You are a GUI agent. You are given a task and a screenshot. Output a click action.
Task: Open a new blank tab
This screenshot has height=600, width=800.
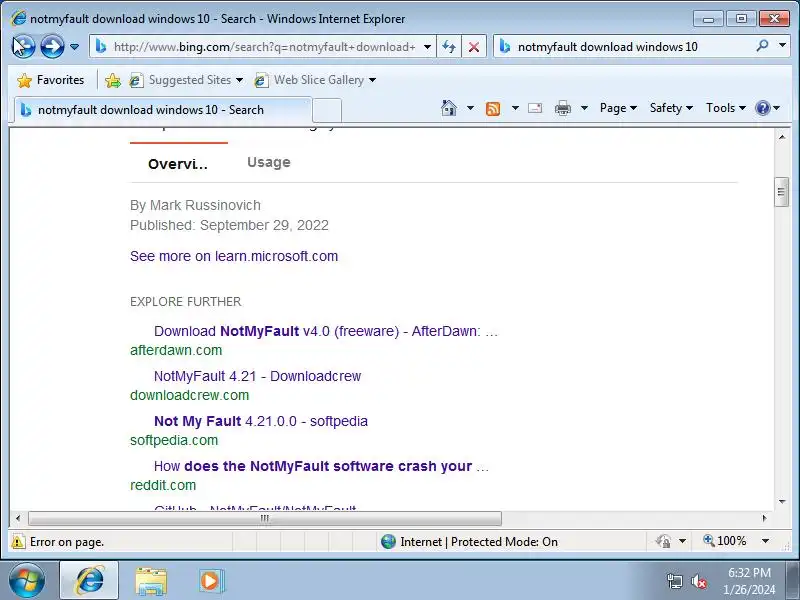(327, 110)
